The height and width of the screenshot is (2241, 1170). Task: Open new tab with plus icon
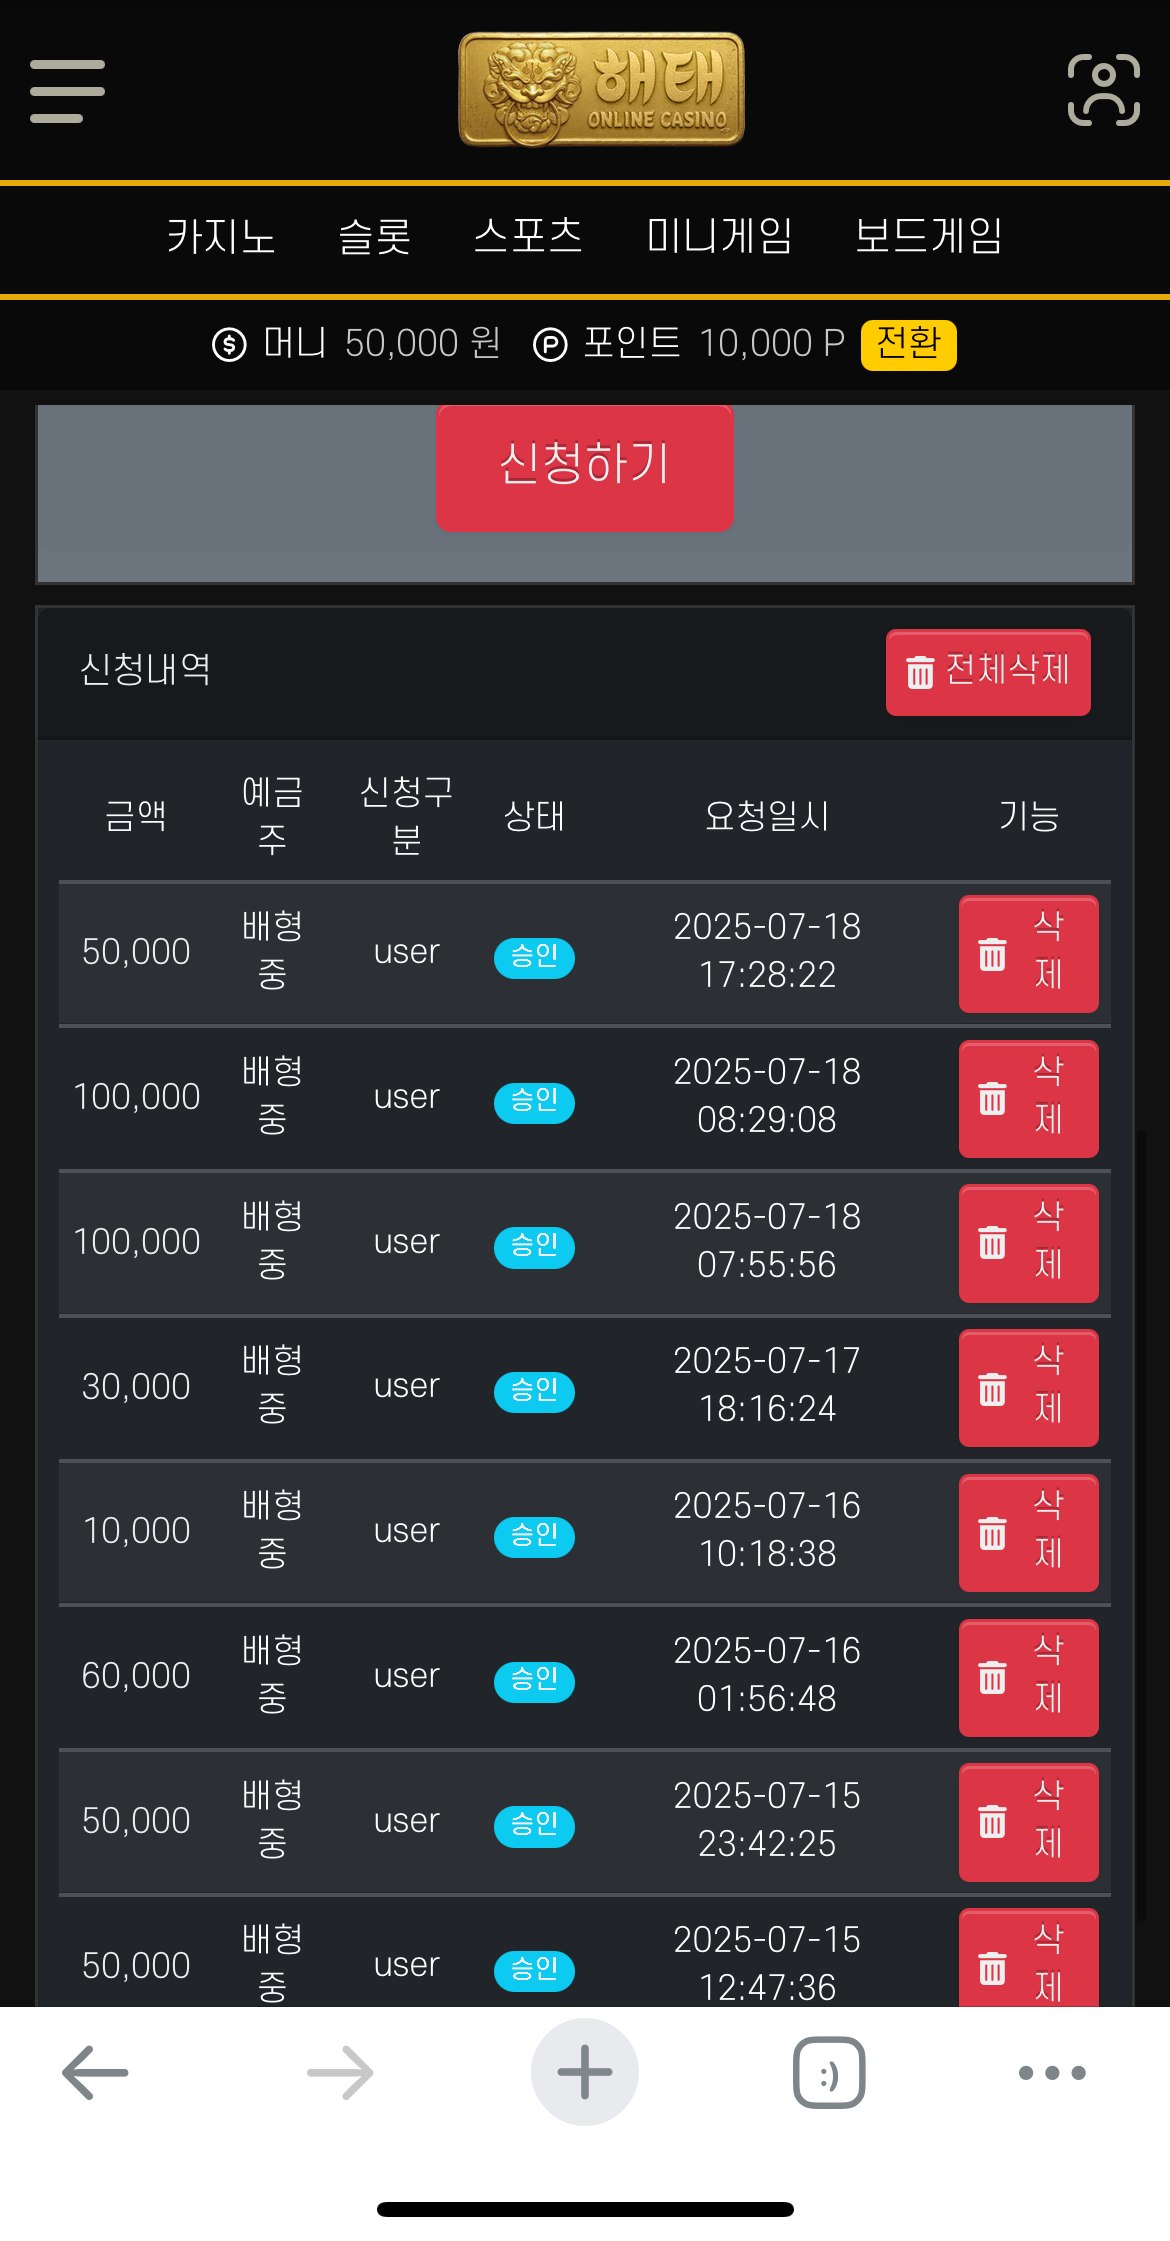pyautogui.click(x=585, y=2072)
